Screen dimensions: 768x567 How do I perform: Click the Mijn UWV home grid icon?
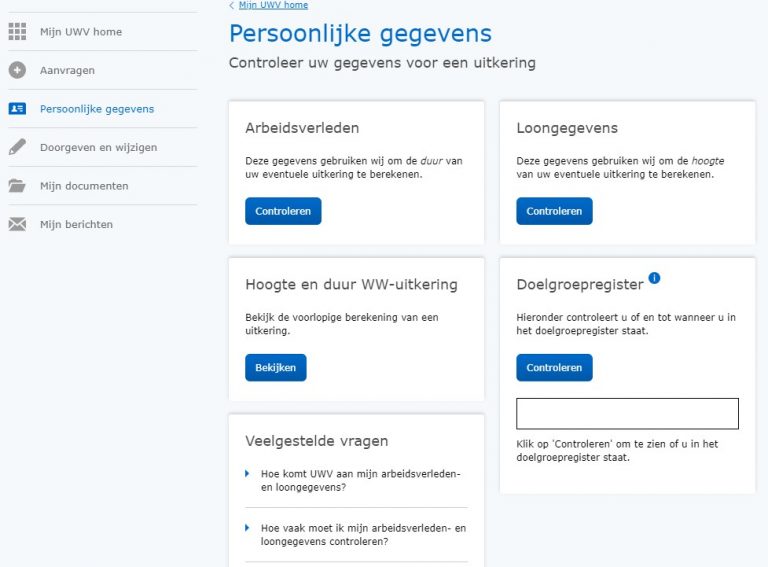click(x=17, y=32)
